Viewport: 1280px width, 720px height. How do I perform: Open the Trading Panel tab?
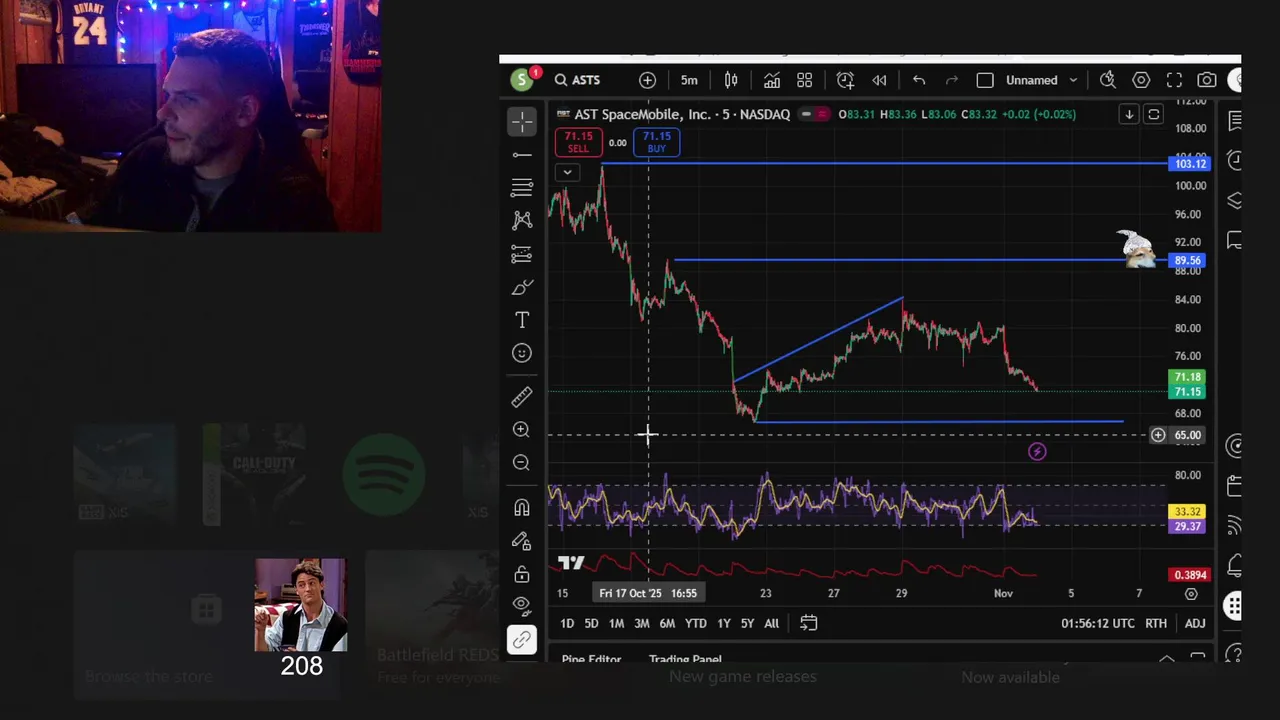[685, 659]
